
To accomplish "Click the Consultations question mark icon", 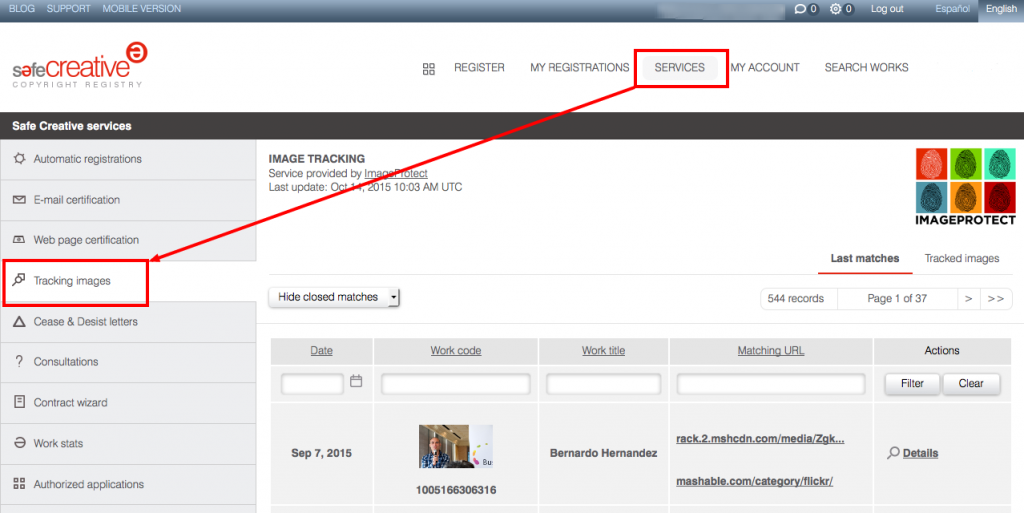I will [x=19, y=362].
